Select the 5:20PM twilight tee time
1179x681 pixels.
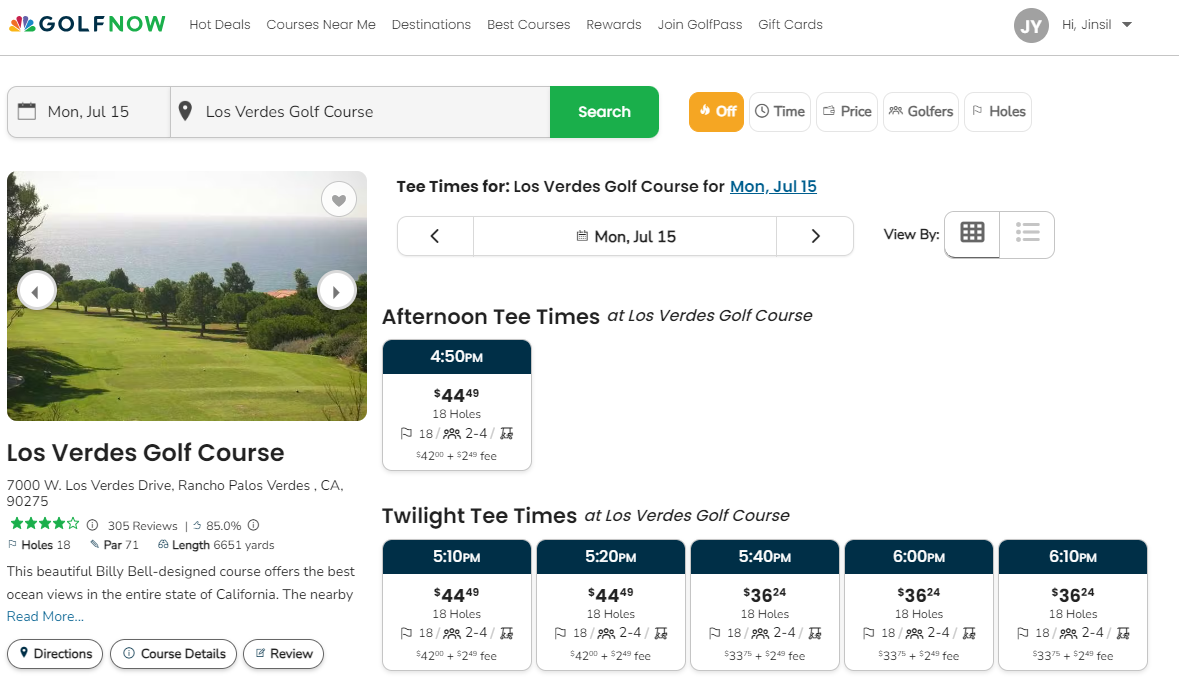[611, 605]
